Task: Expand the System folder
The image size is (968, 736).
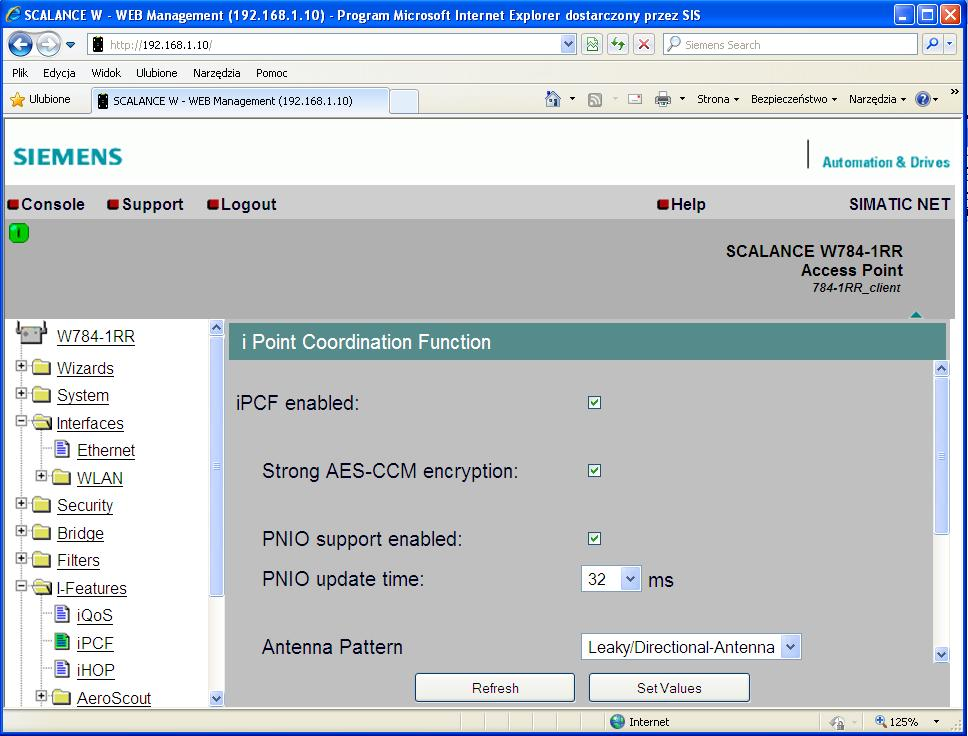Action: click(x=21, y=393)
